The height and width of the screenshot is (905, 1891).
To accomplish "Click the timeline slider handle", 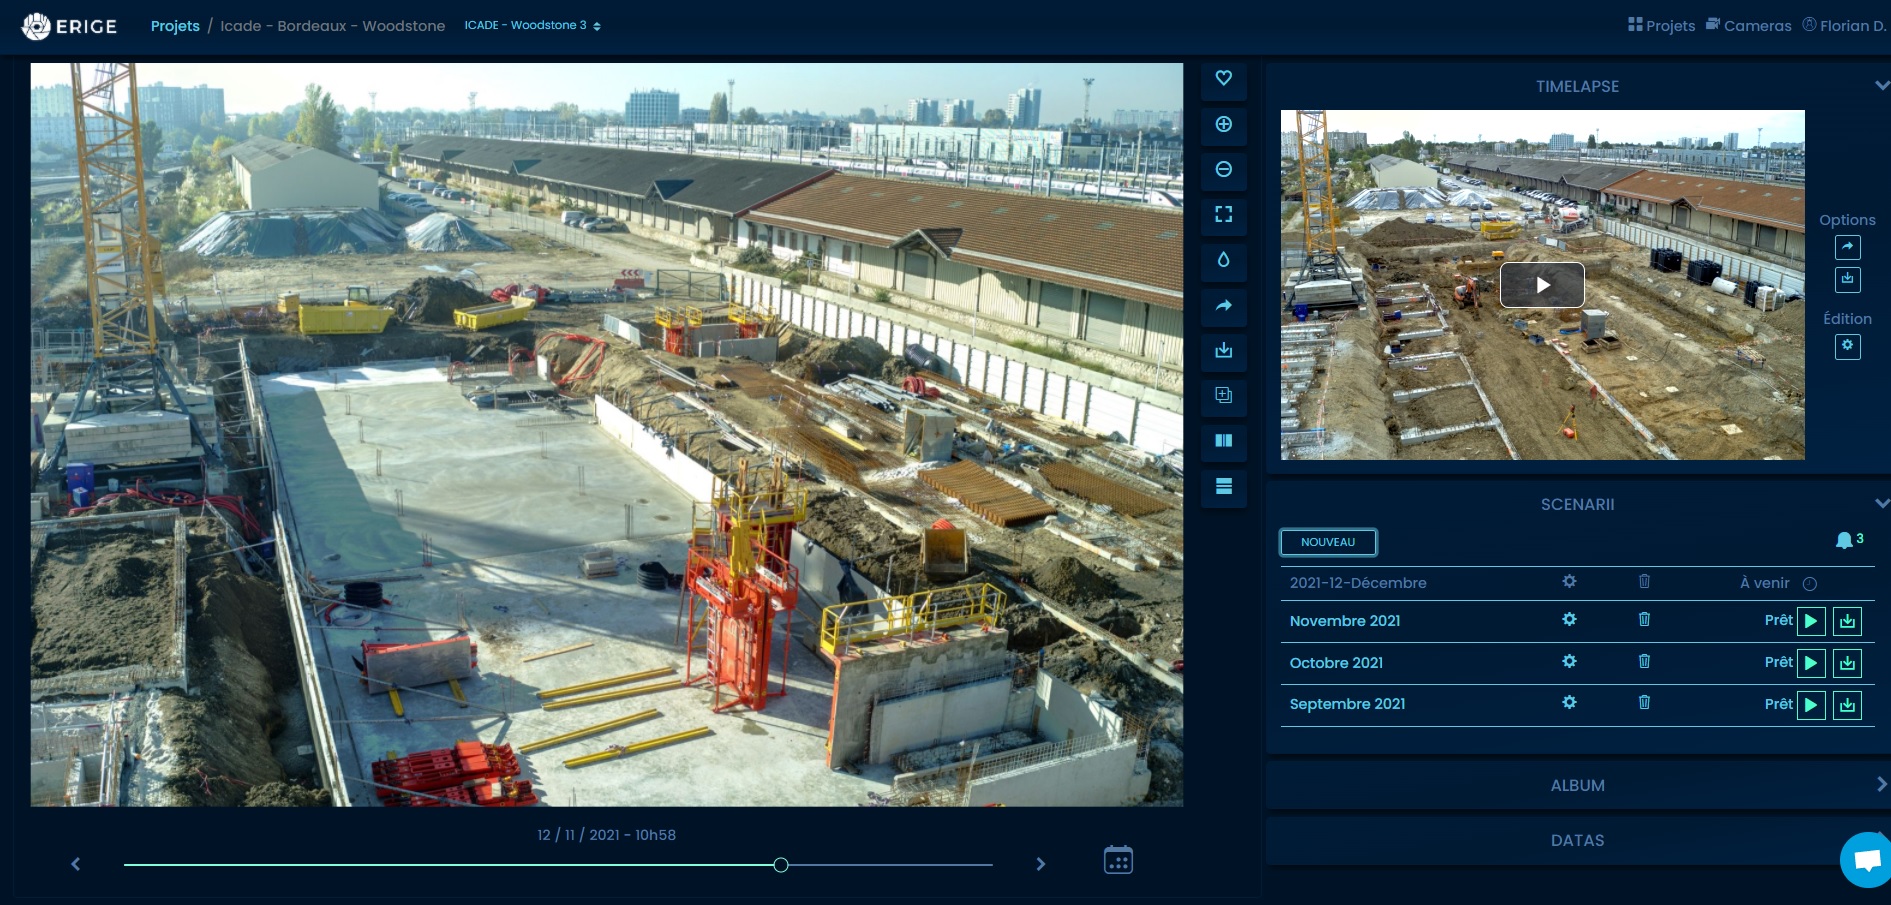I will click(781, 865).
